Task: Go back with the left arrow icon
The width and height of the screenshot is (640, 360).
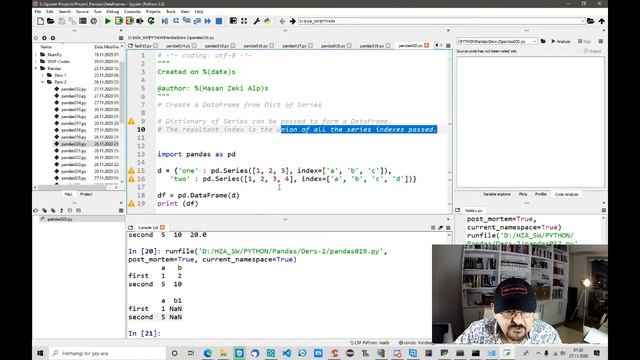Action: coord(282,21)
